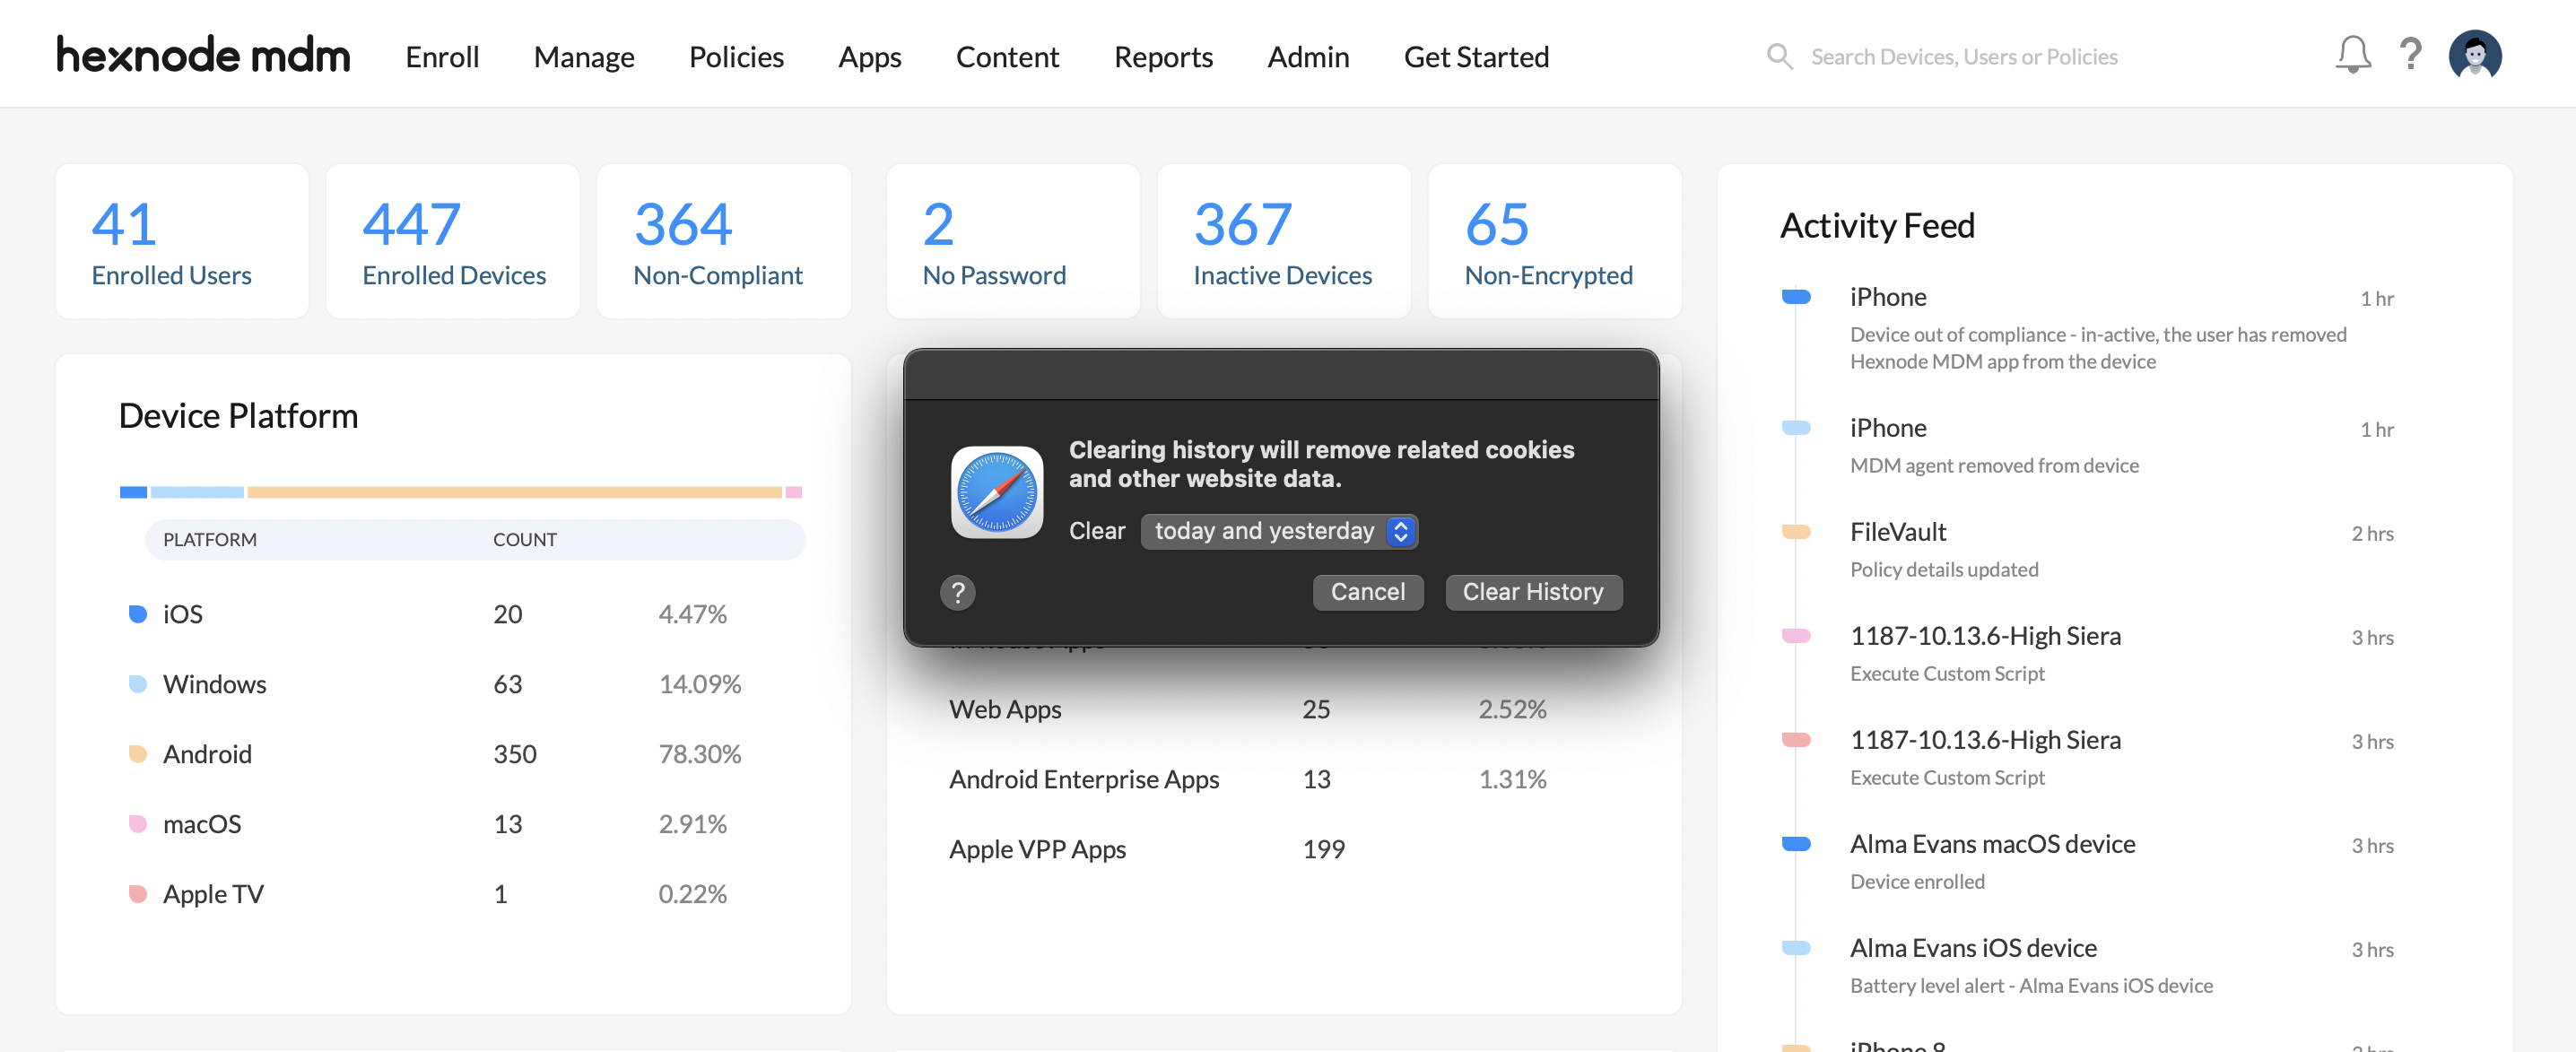Open the Apps menu
This screenshot has height=1052, width=2576.
tap(870, 57)
